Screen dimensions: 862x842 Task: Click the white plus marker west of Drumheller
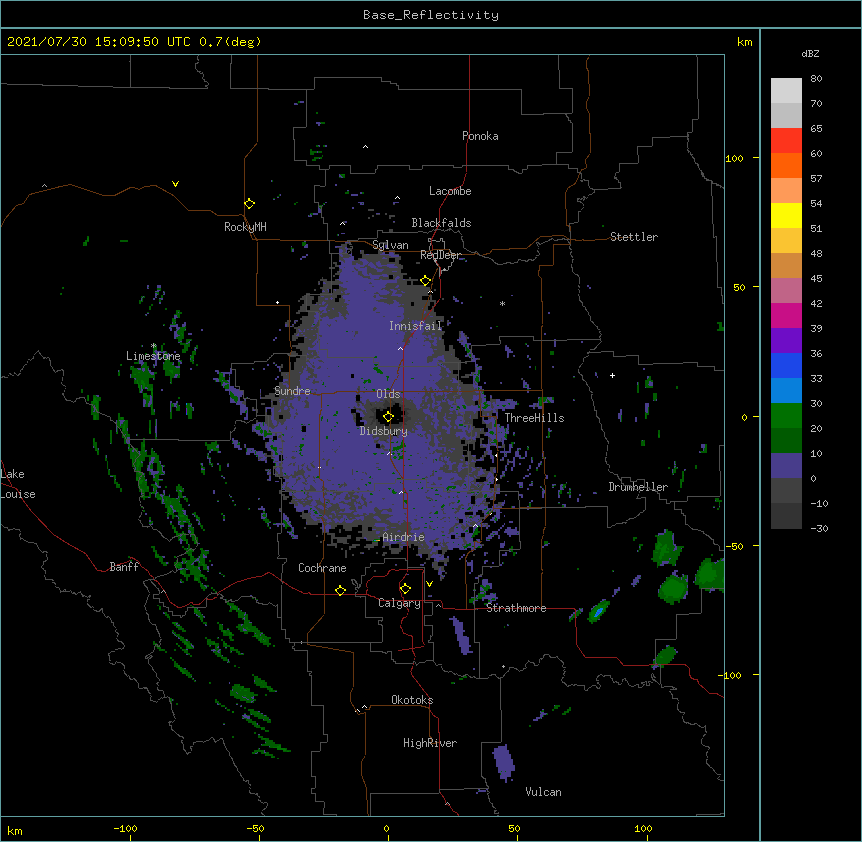(x=612, y=375)
